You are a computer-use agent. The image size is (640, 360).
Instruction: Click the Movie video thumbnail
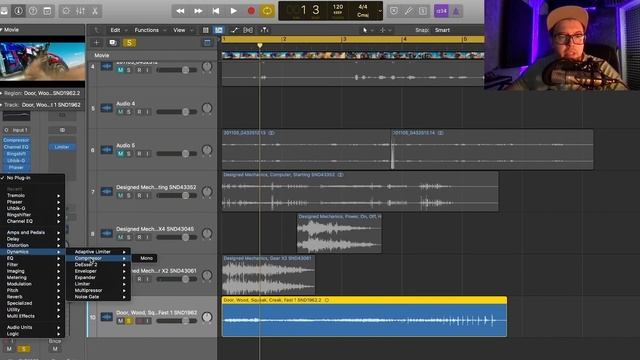point(42,61)
